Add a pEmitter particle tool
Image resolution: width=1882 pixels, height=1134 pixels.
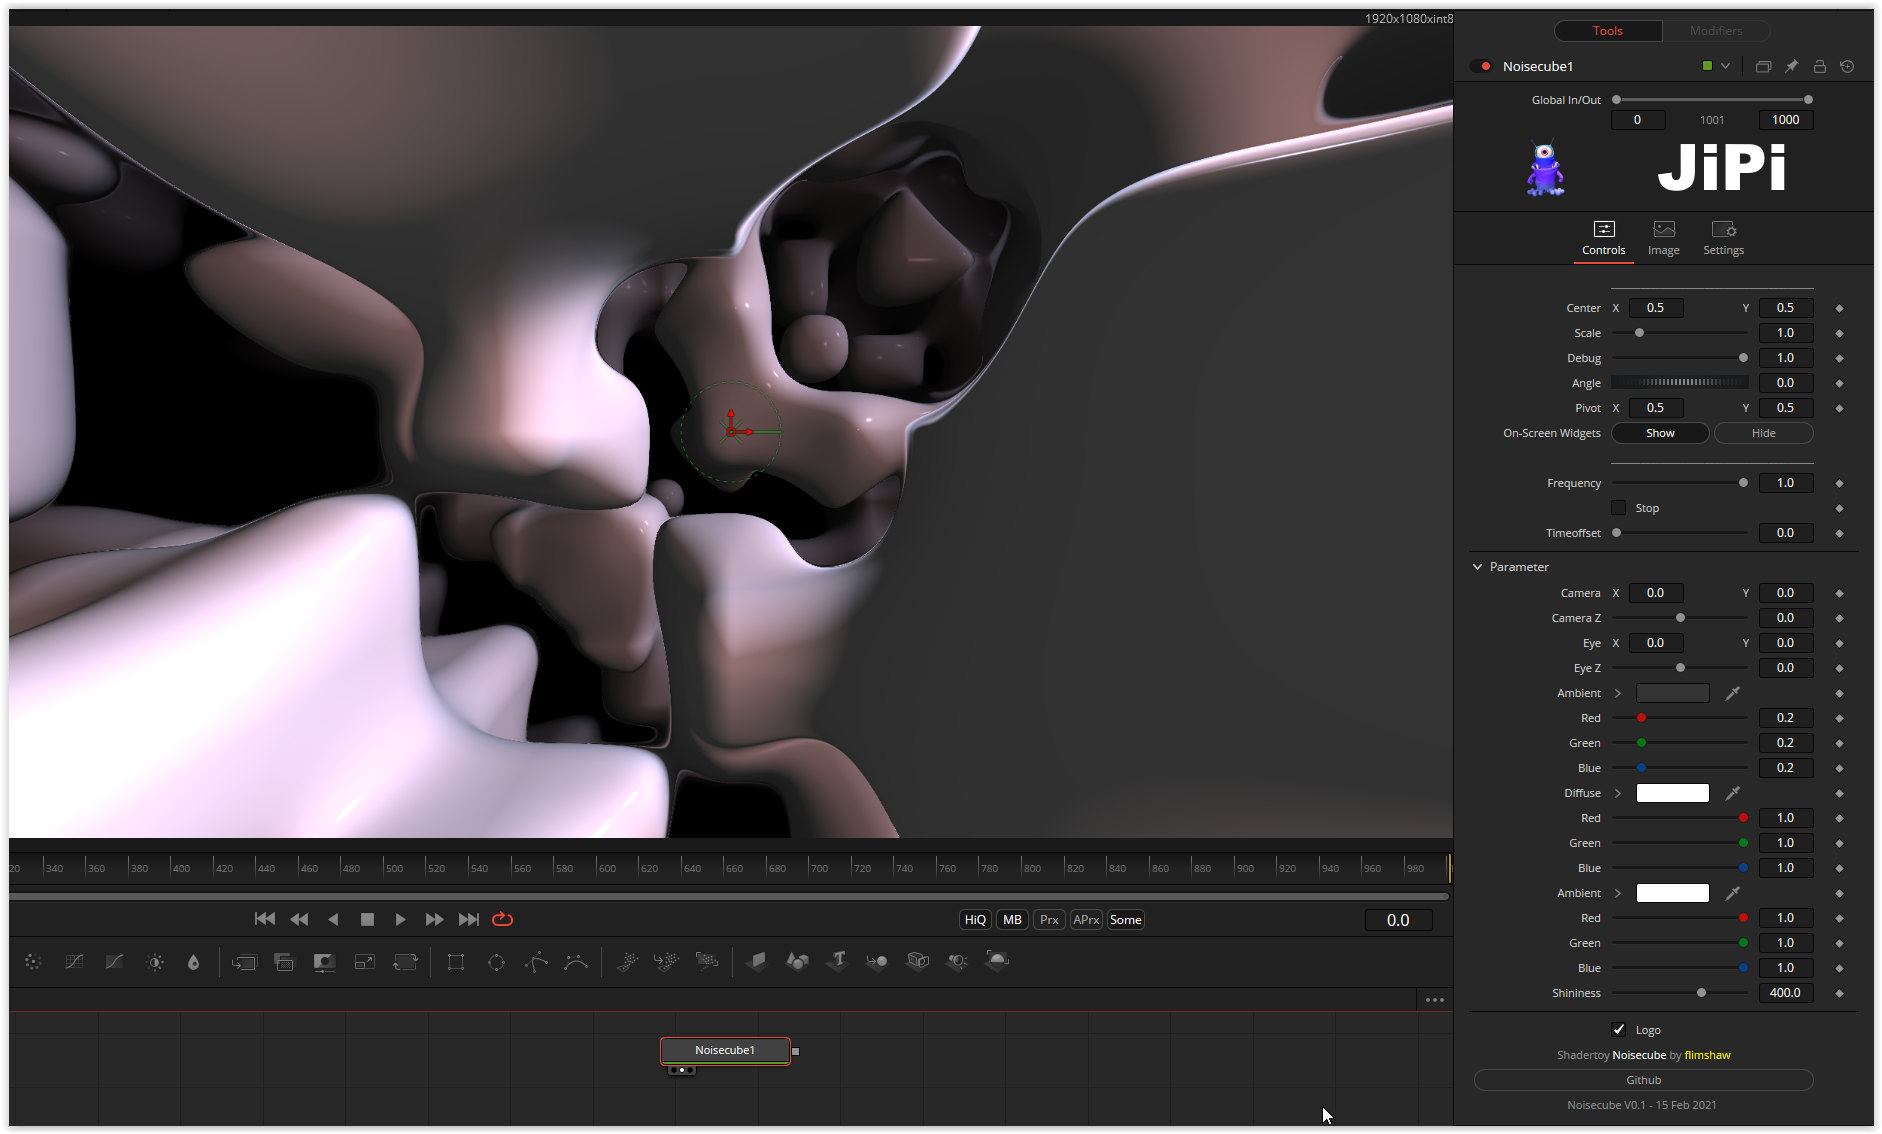[x=627, y=962]
